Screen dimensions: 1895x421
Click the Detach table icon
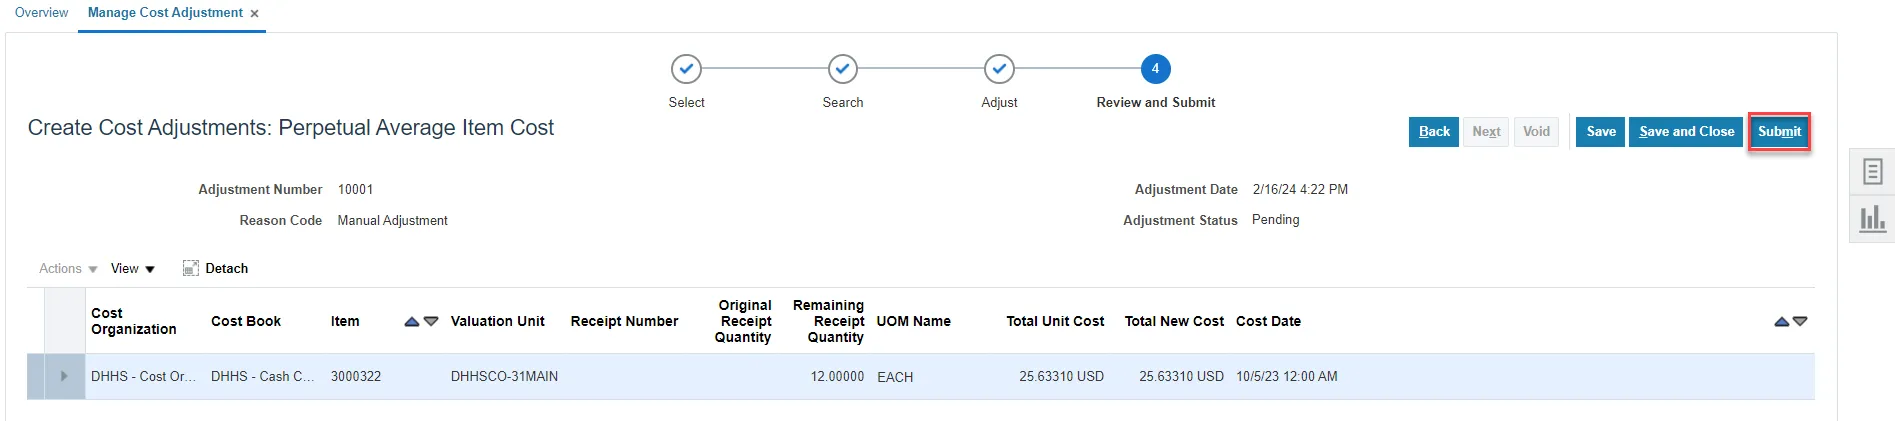pos(191,268)
